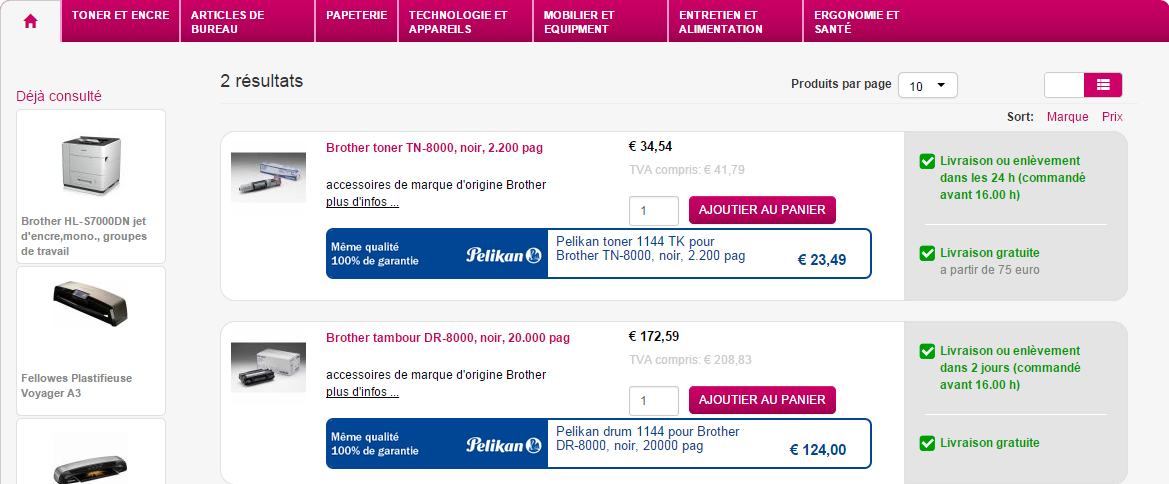1169x484 pixels.
Task: Switch to the list view icon
Action: click(1103, 85)
